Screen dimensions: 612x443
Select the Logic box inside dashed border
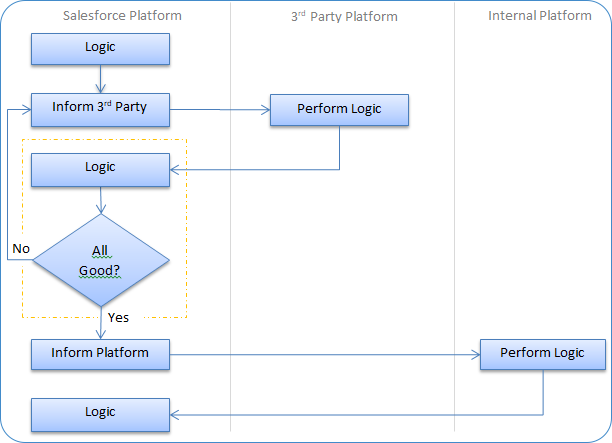(100, 169)
